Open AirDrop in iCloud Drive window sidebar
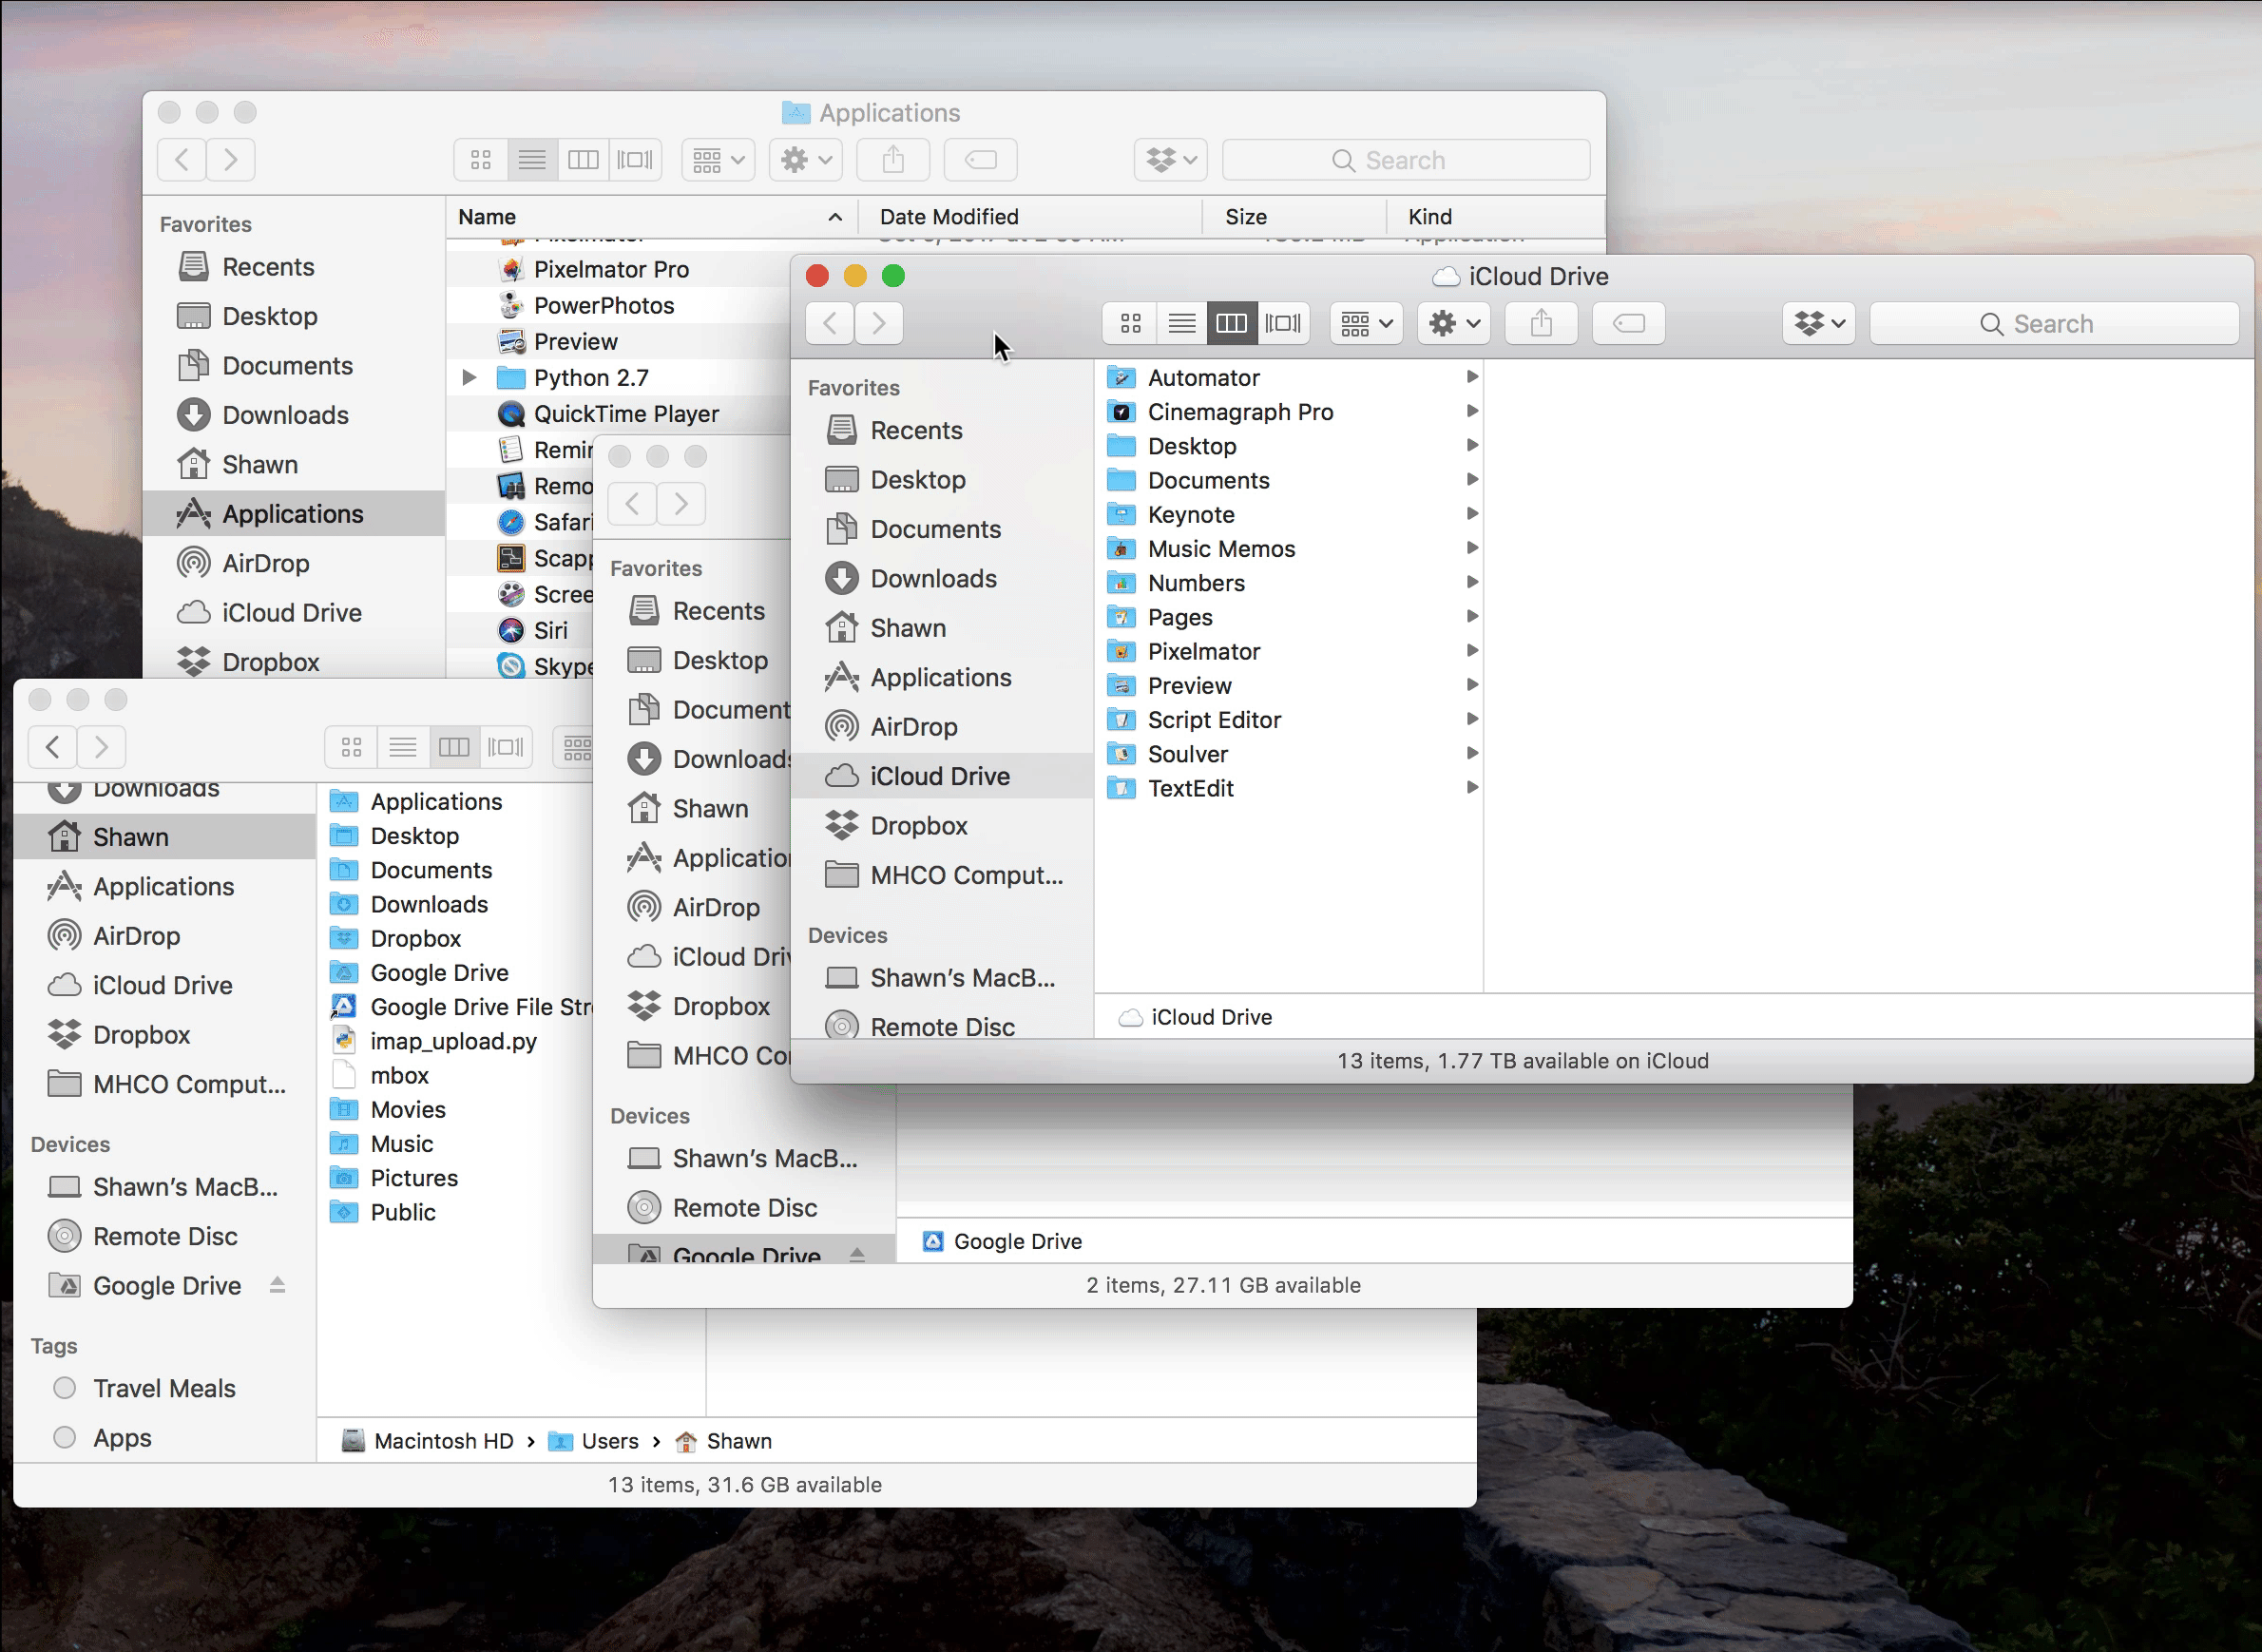2262x1652 pixels. [941, 727]
